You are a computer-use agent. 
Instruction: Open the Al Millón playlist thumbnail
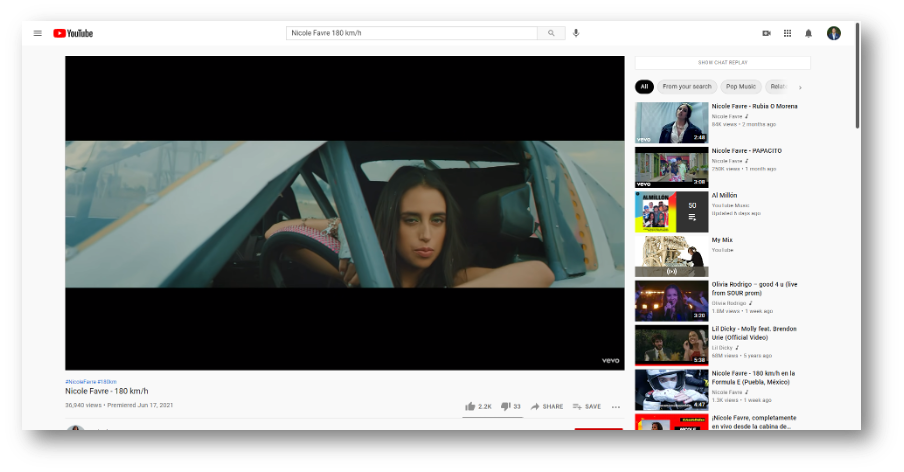tap(672, 212)
